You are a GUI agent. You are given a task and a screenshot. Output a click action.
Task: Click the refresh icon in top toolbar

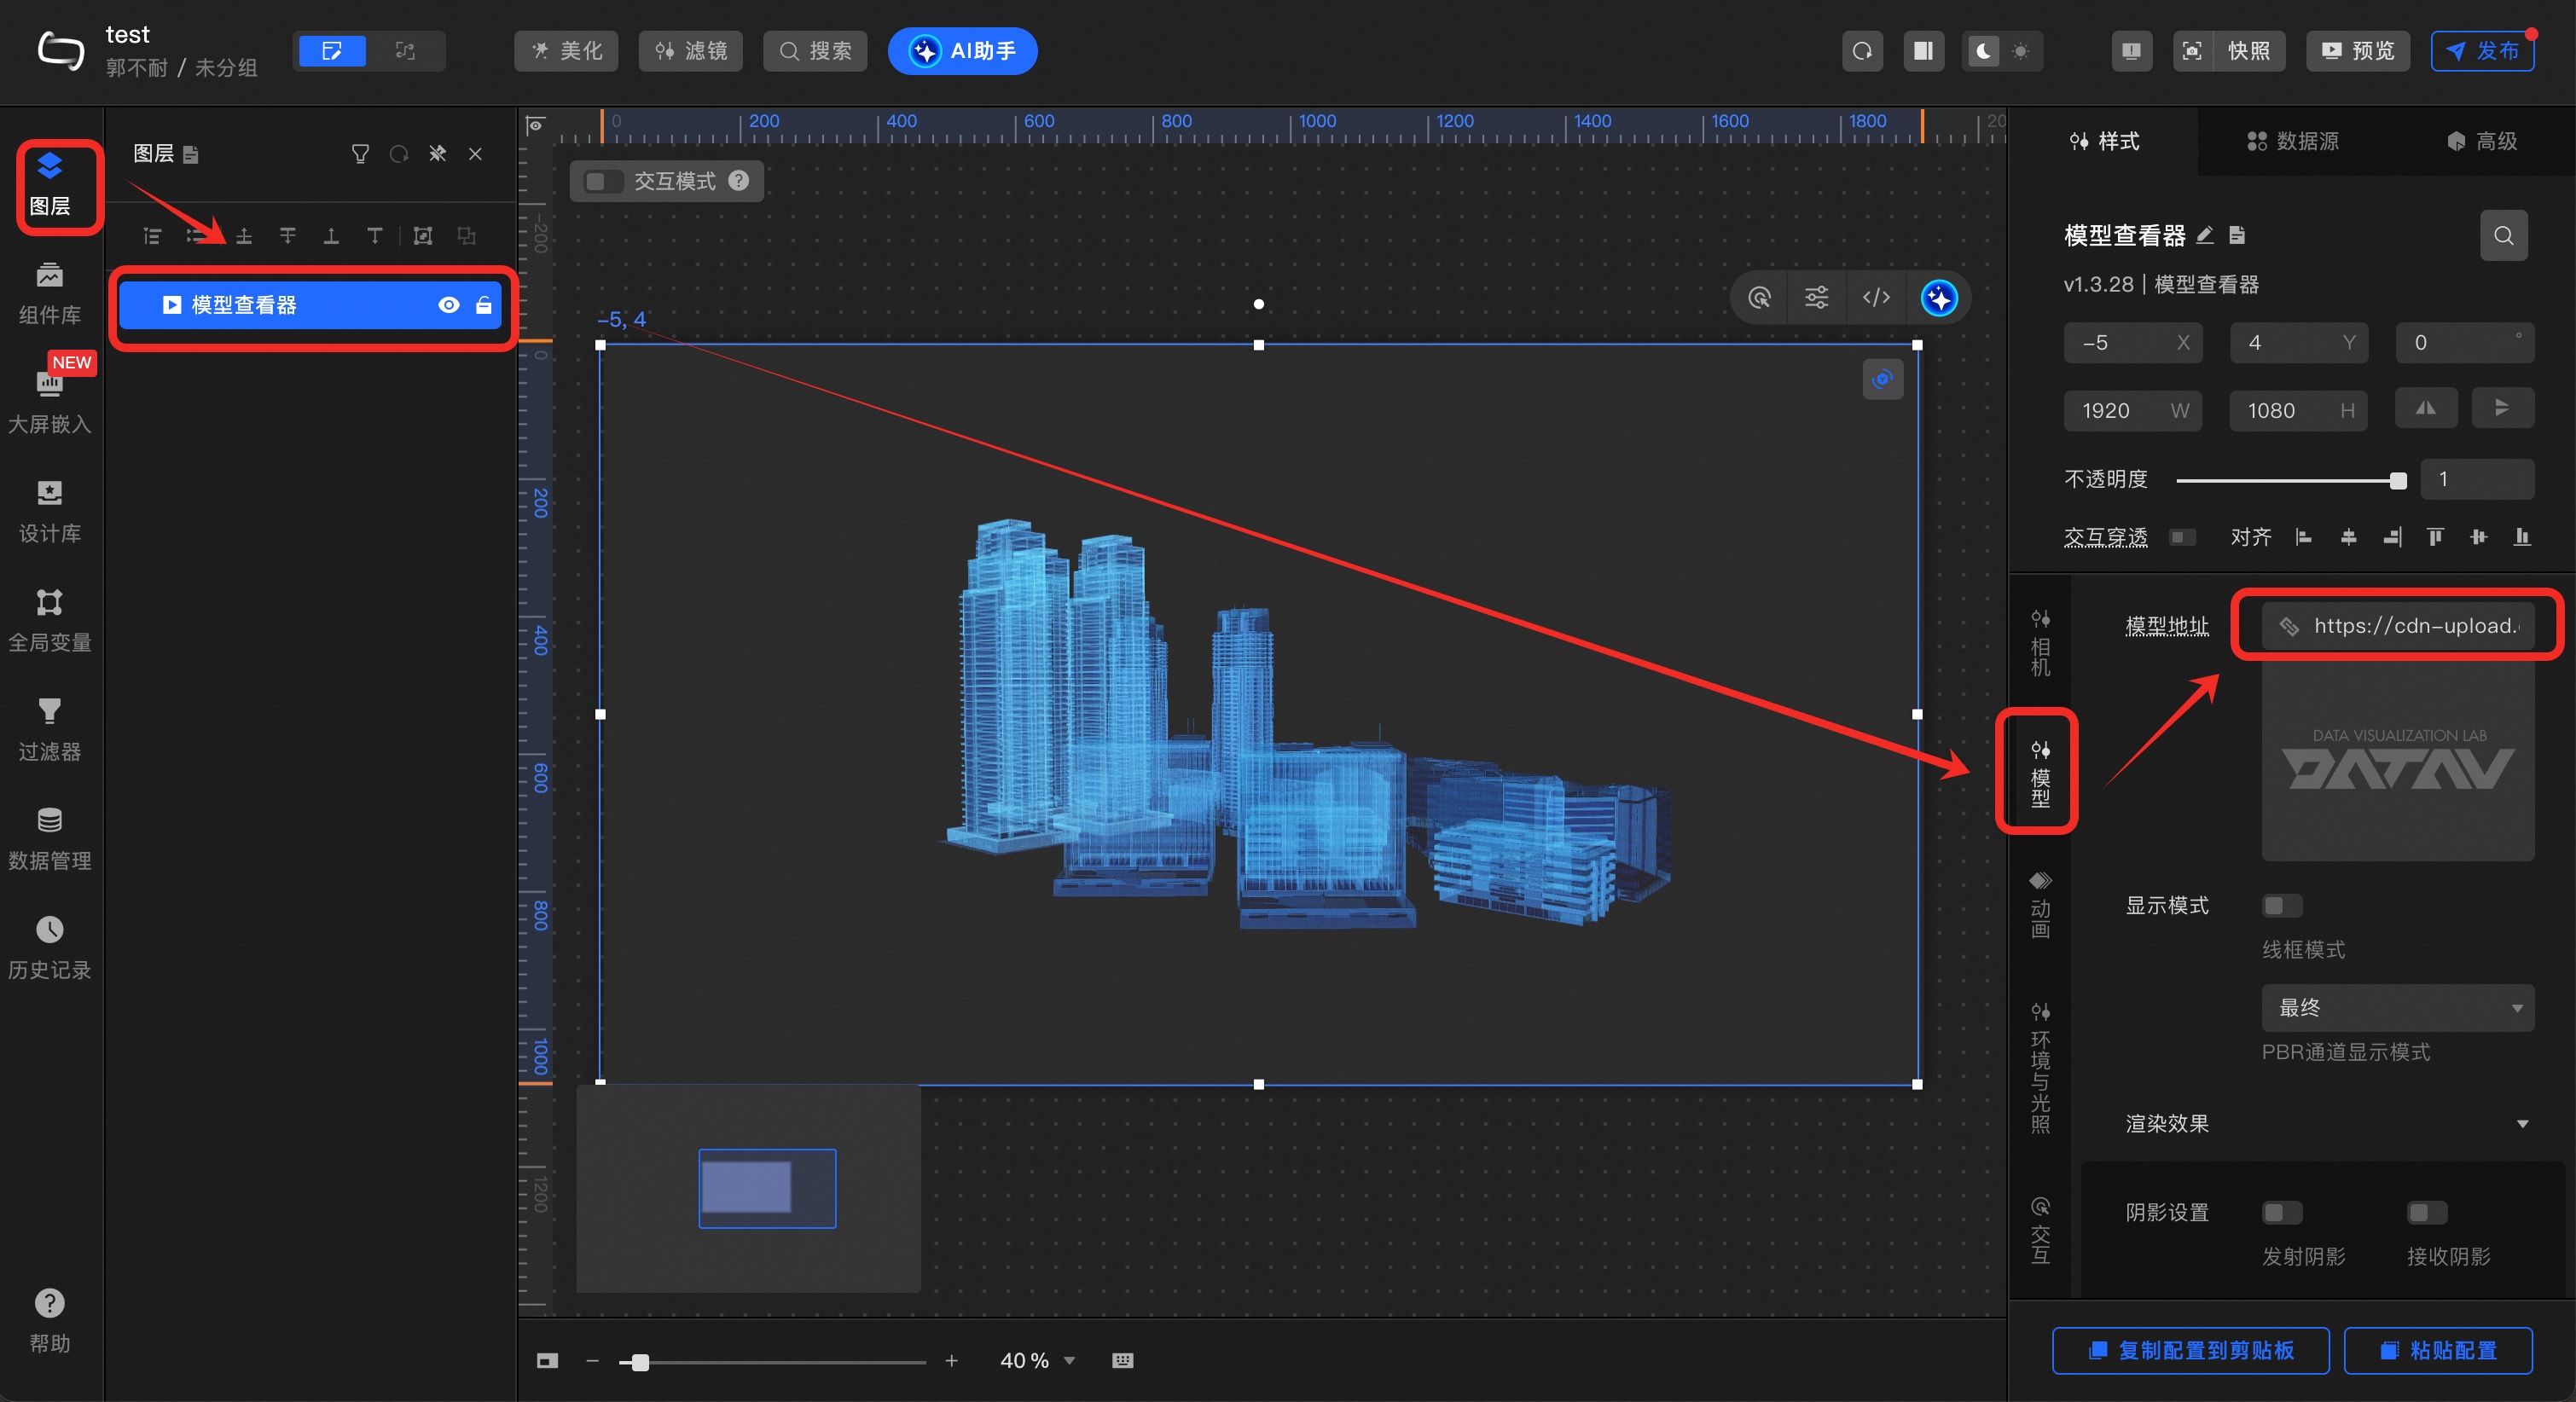(1862, 51)
